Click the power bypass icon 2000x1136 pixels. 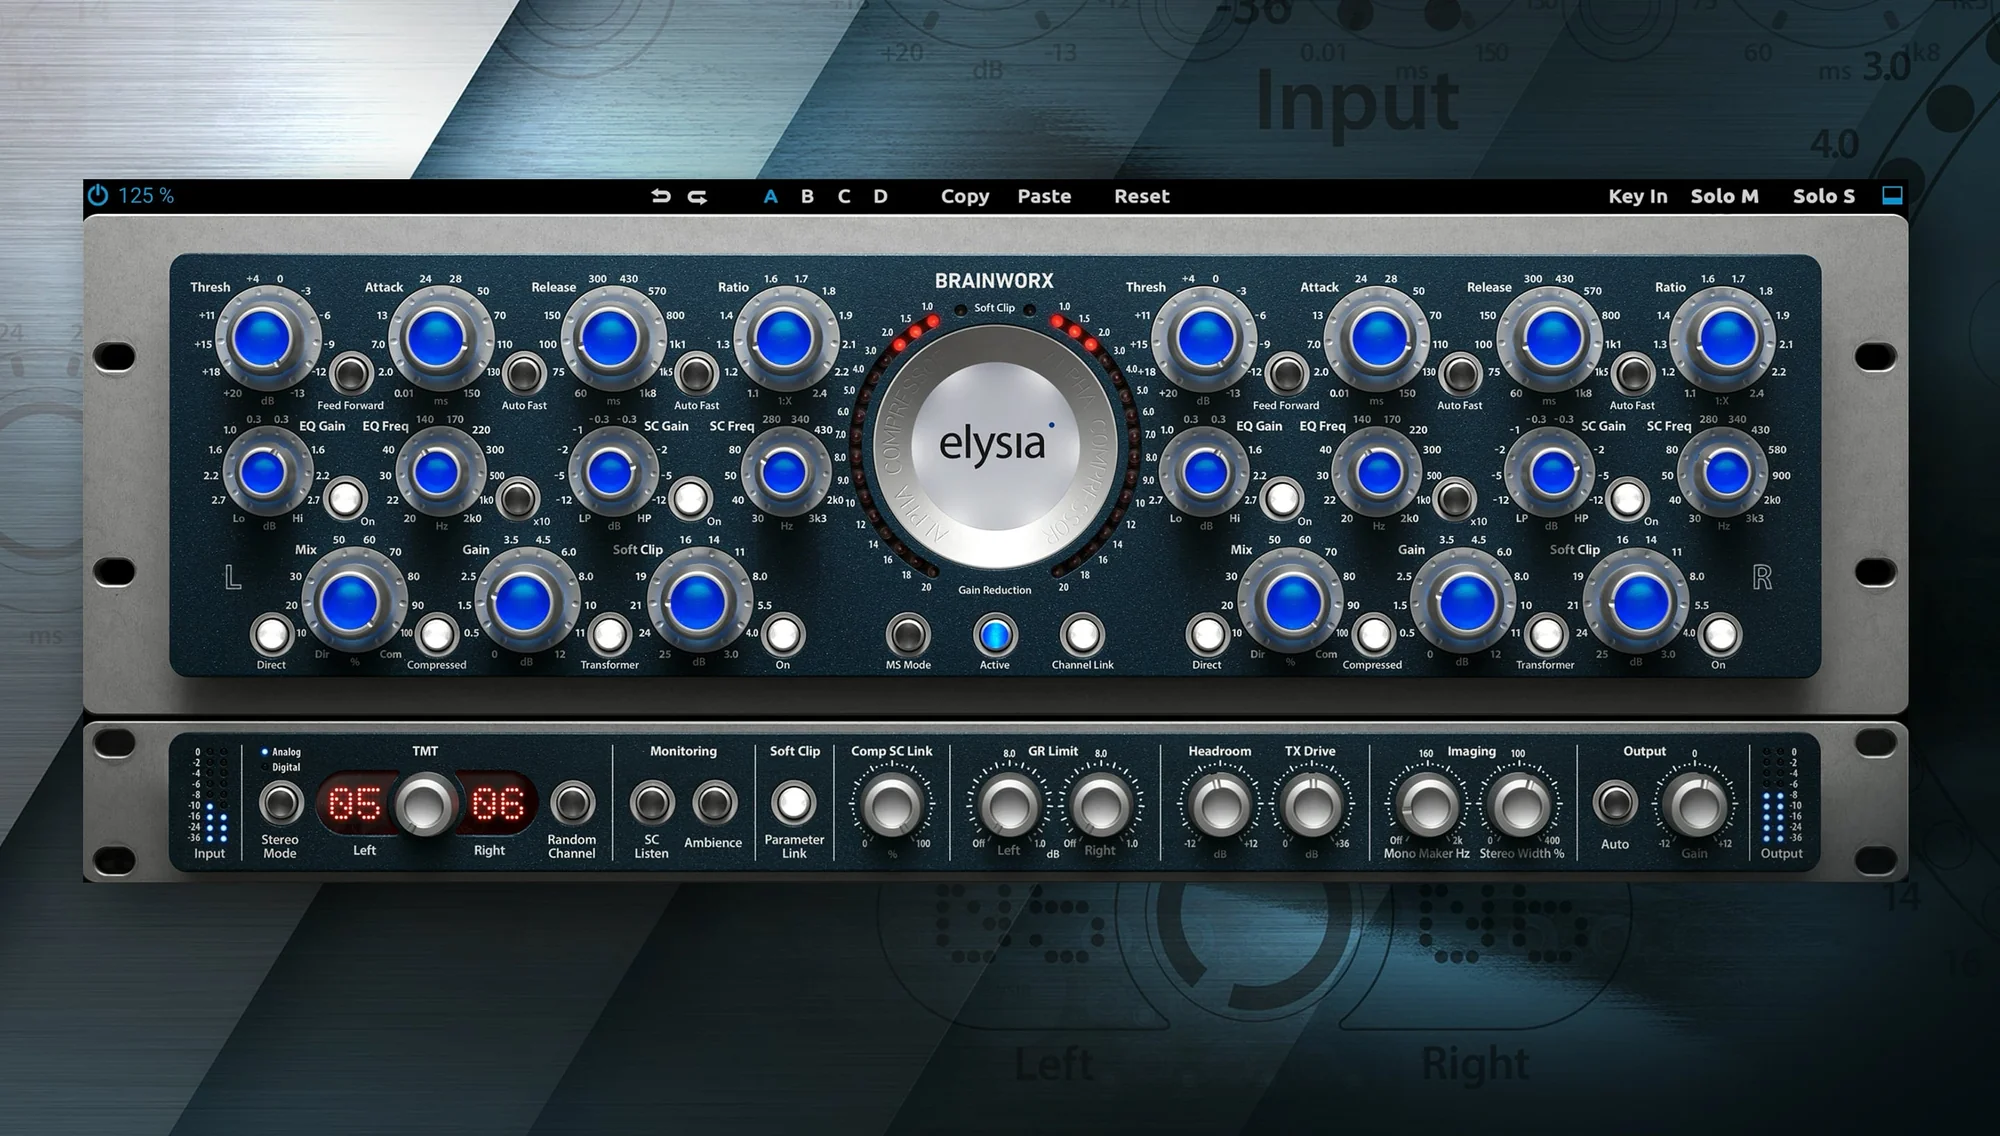[97, 195]
